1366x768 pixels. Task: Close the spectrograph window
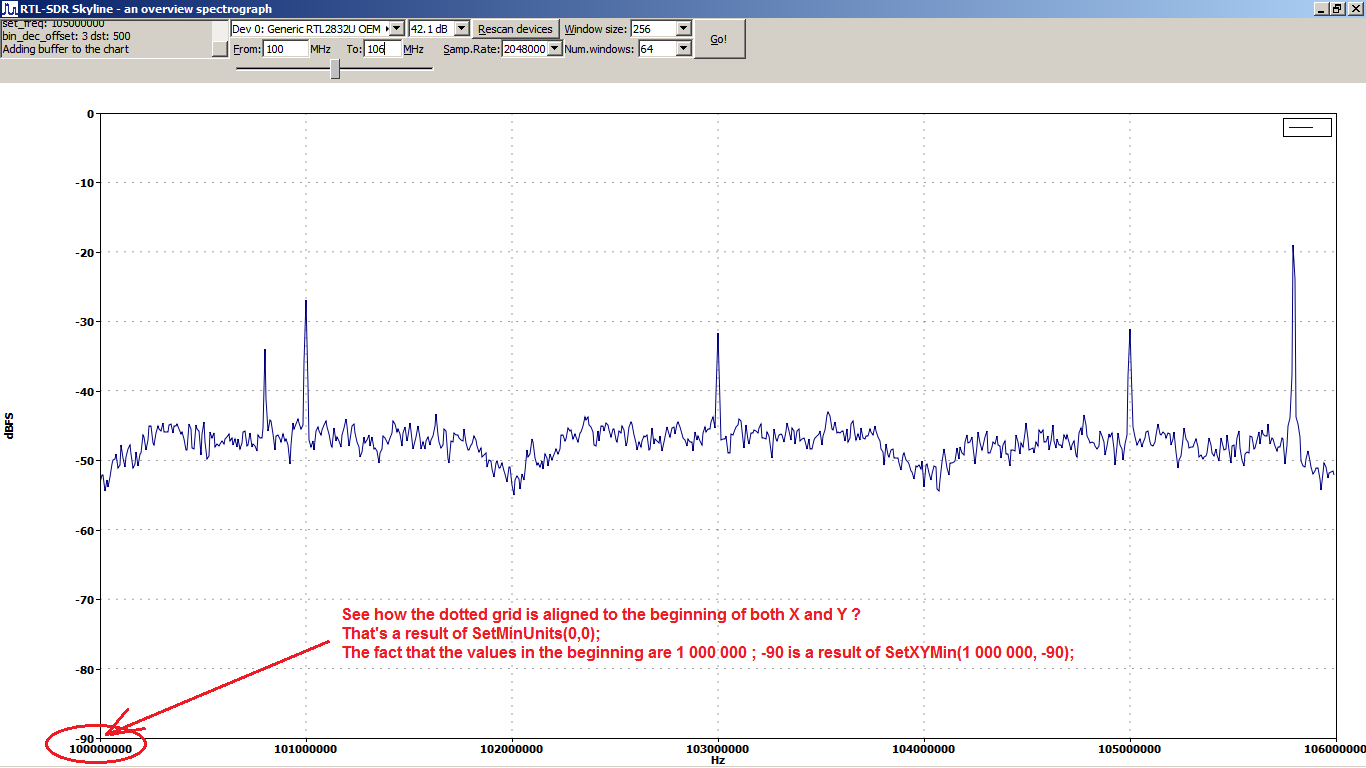(1354, 8)
